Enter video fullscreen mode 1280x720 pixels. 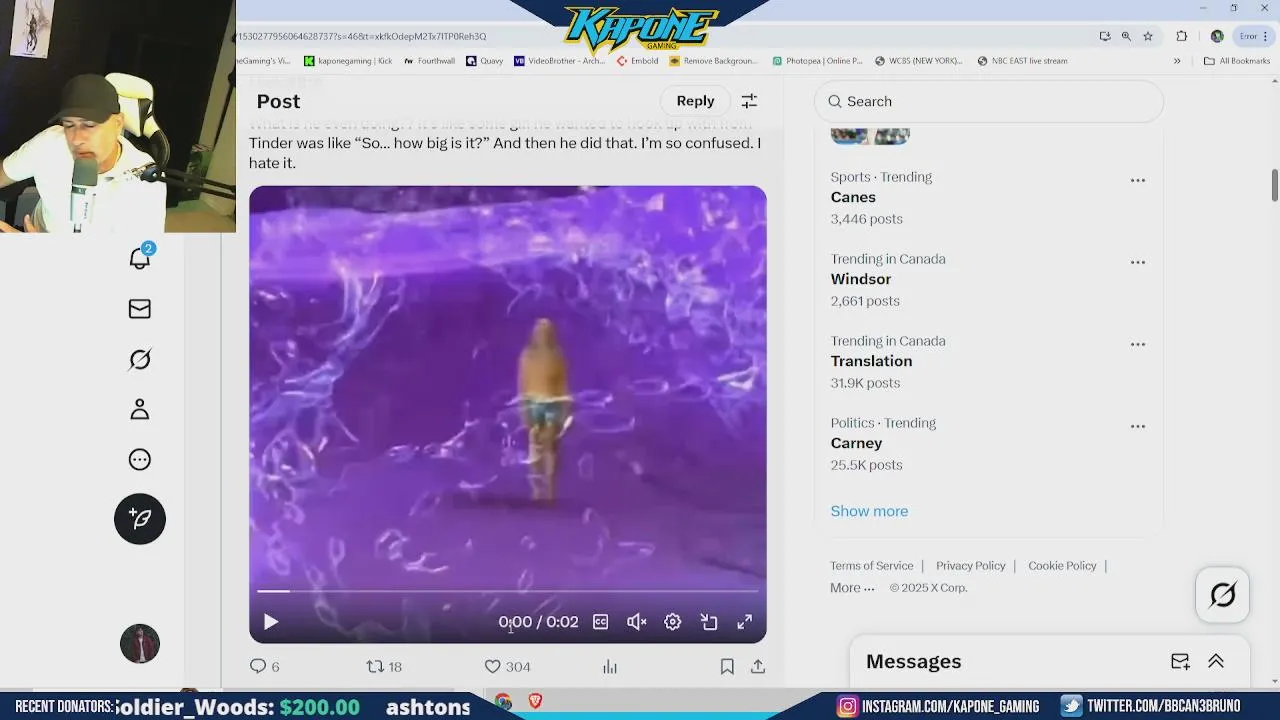tap(745, 622)
